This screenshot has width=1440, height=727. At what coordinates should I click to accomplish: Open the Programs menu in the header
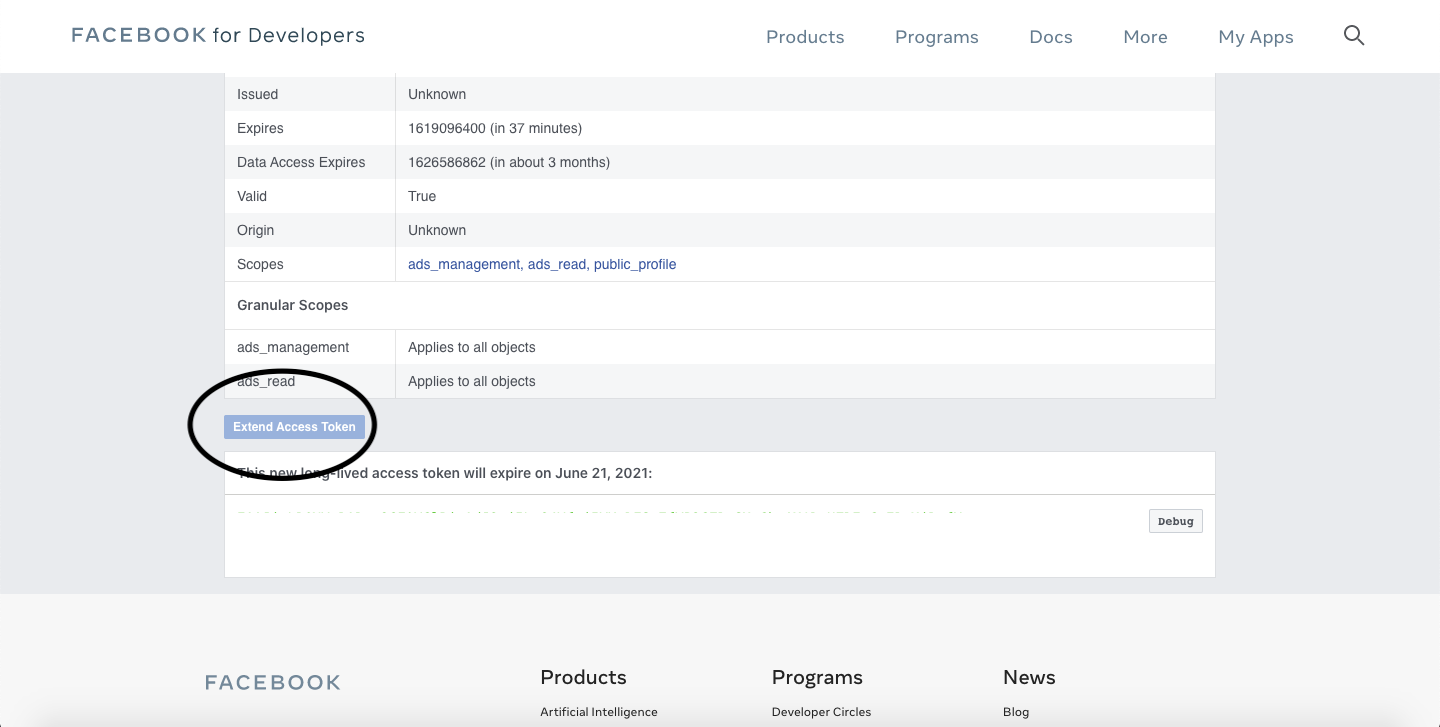pos(936,37)
